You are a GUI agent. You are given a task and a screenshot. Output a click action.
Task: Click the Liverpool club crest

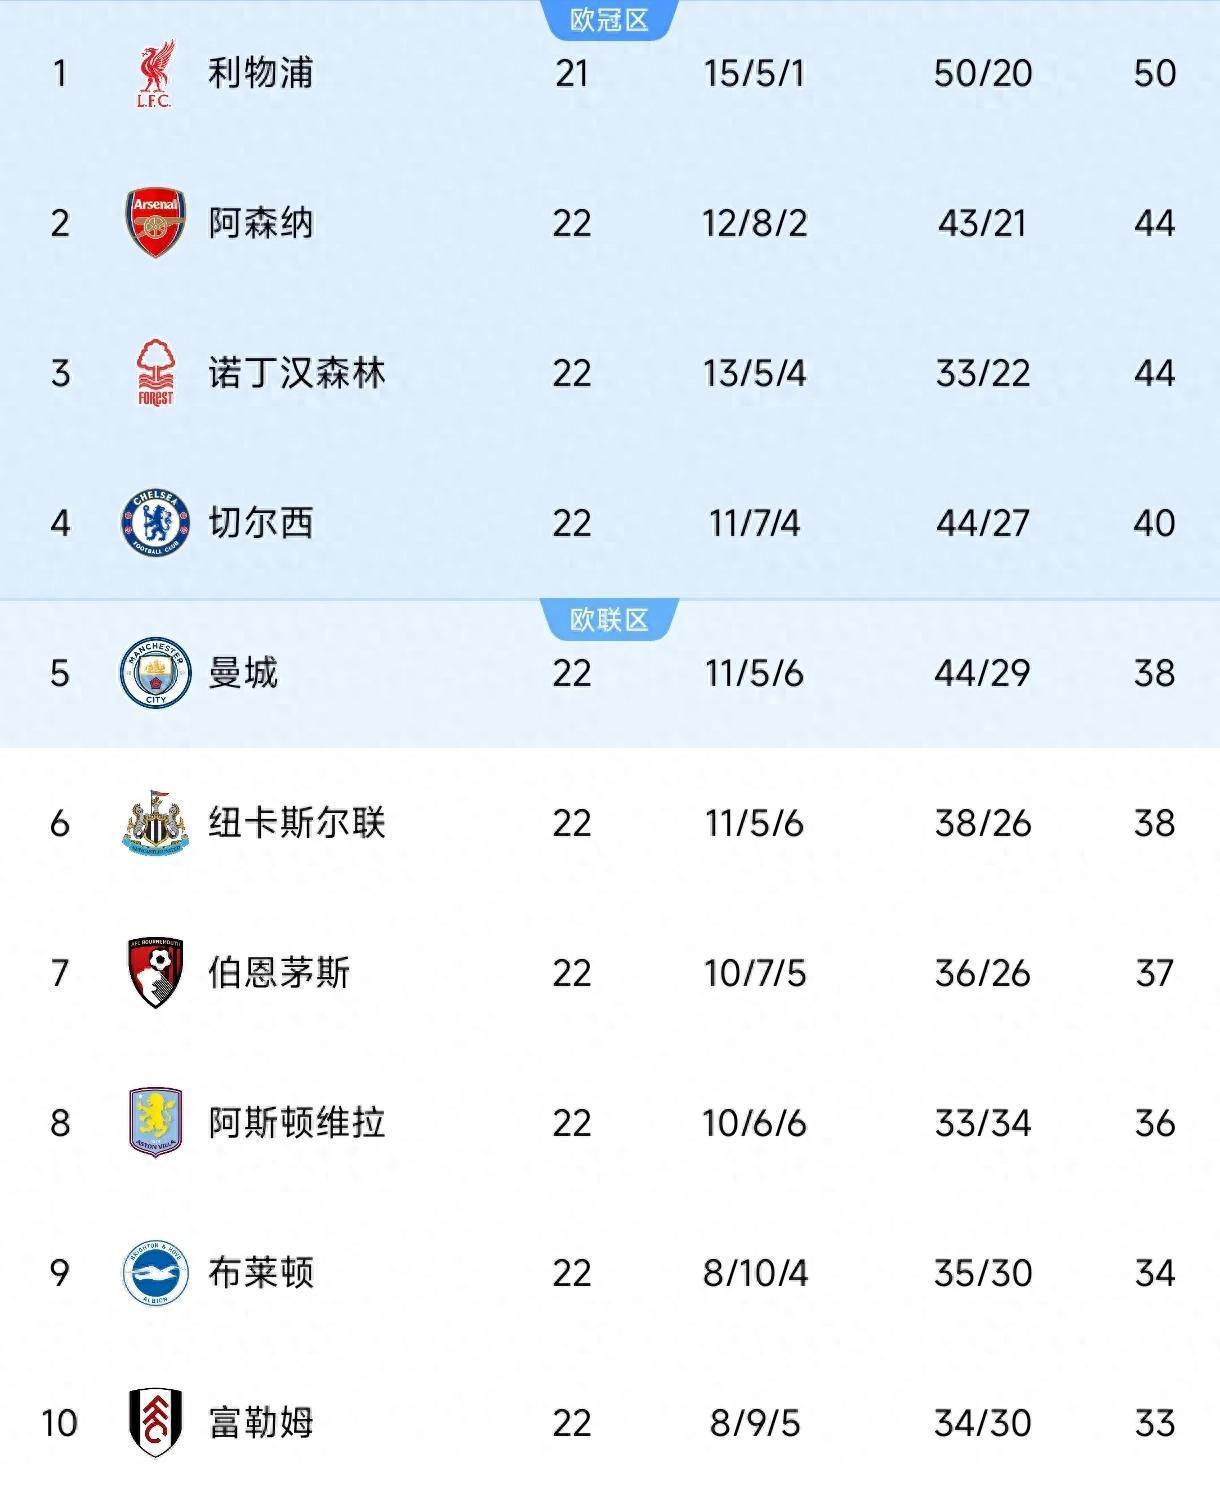(x=155, y=73)
